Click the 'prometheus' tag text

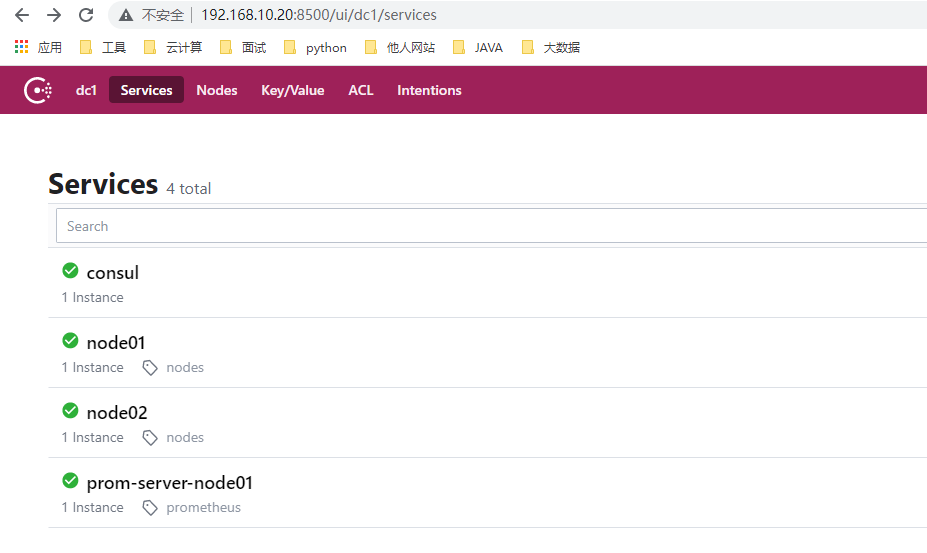coord(203,507)
